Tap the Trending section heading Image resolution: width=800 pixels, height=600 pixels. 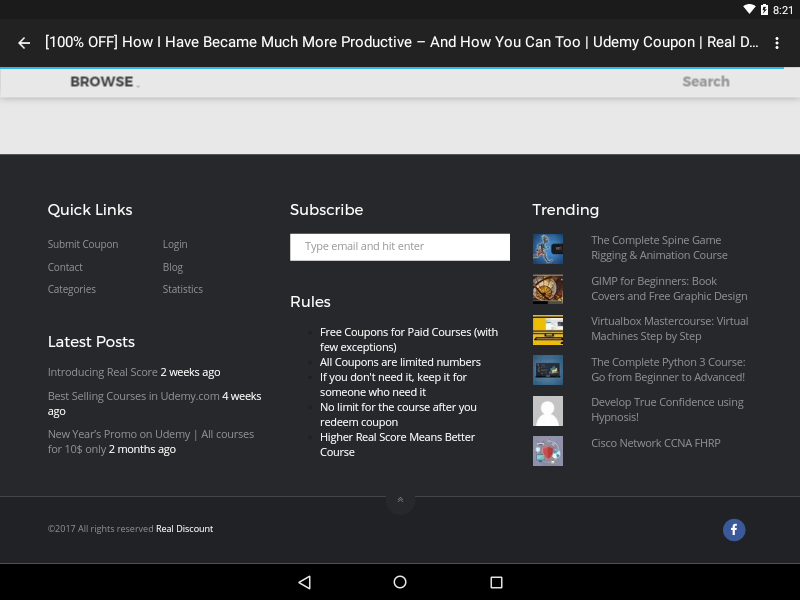pos(565,210)
